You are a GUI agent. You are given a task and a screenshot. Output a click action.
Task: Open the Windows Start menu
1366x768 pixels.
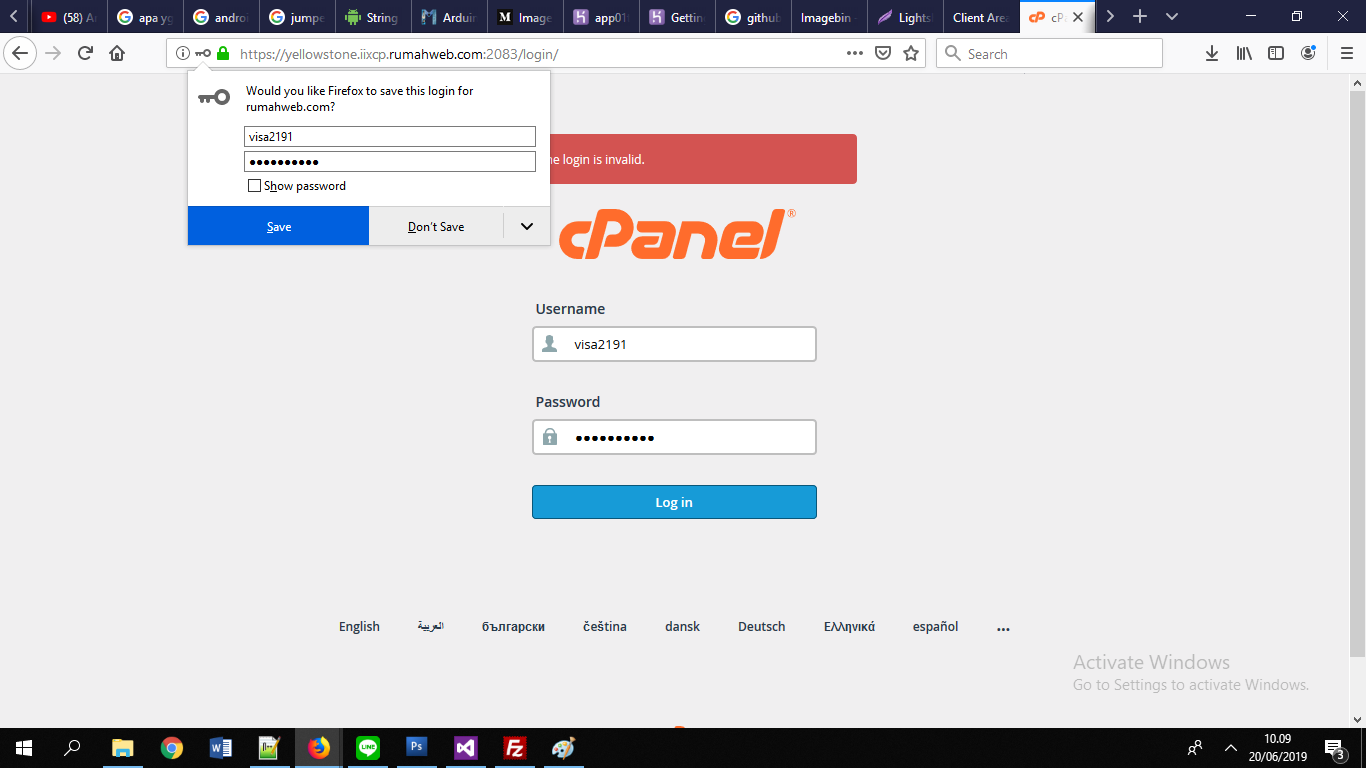pos(23,747)
